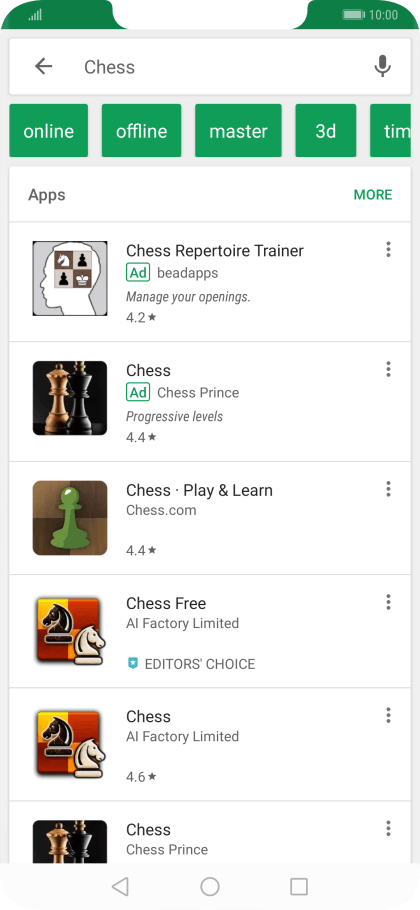Screen dimensions: 420x910
Task: Select the offline filter chip
Action: click(x=142, y=131)
